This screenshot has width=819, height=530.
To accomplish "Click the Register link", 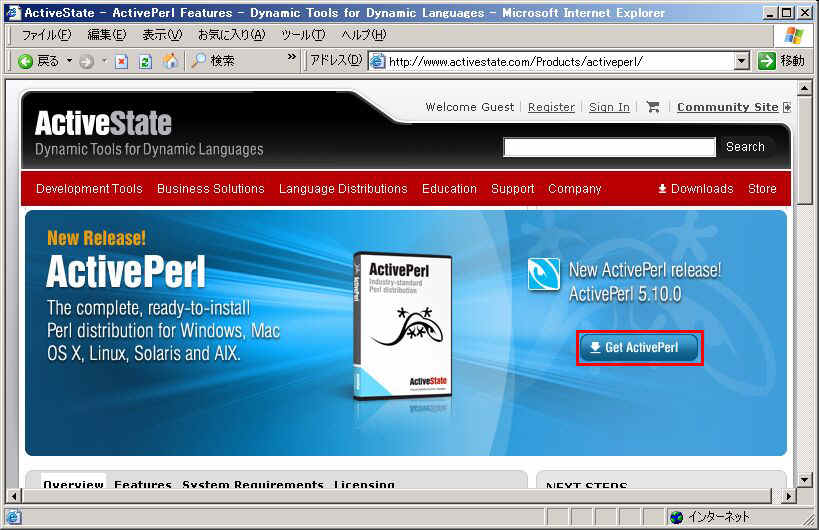I will [x=551, y=107].
